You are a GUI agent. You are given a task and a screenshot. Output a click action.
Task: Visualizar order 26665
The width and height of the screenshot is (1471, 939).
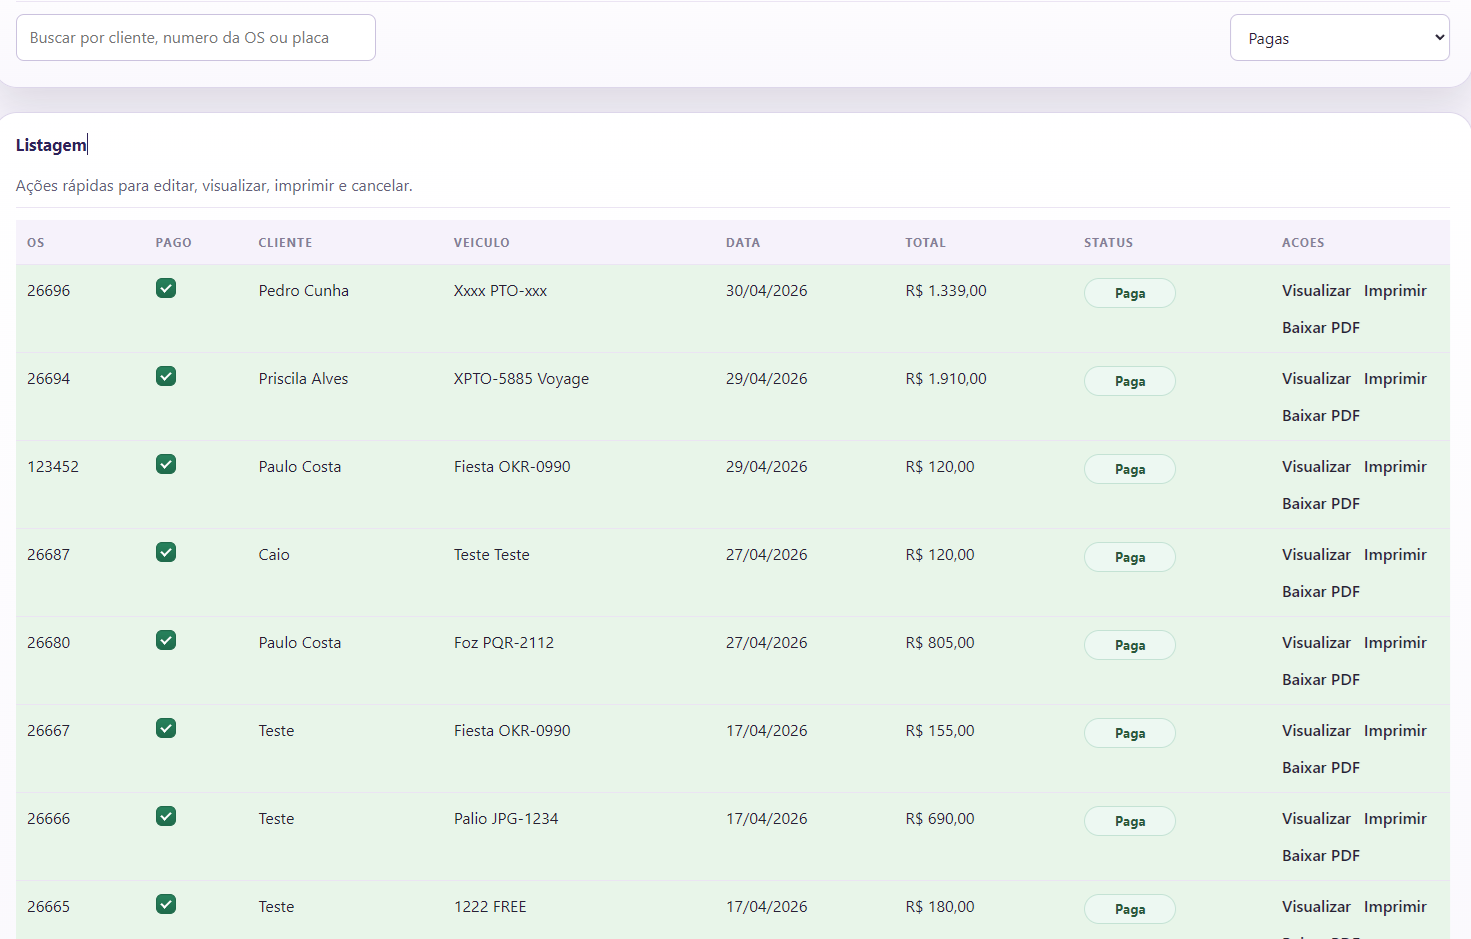(x=1316, y=907)
